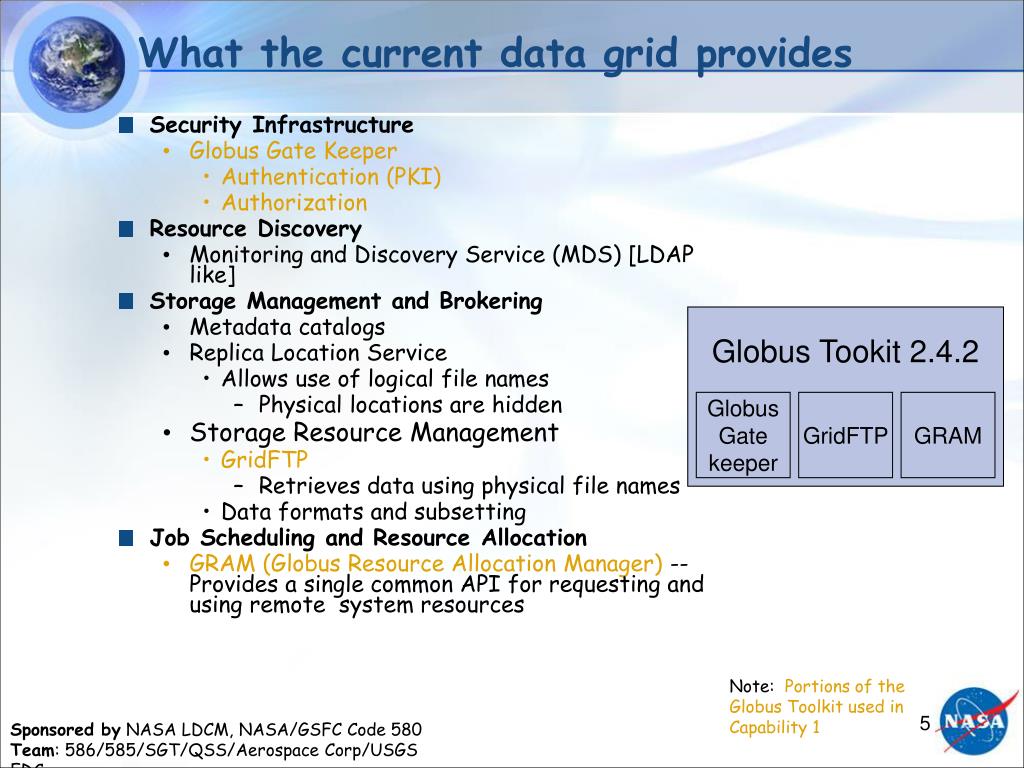Click 'Job Scheduling and Resource Allocation' heading
The image size is (1024, 768).
(x=368, y=538)
